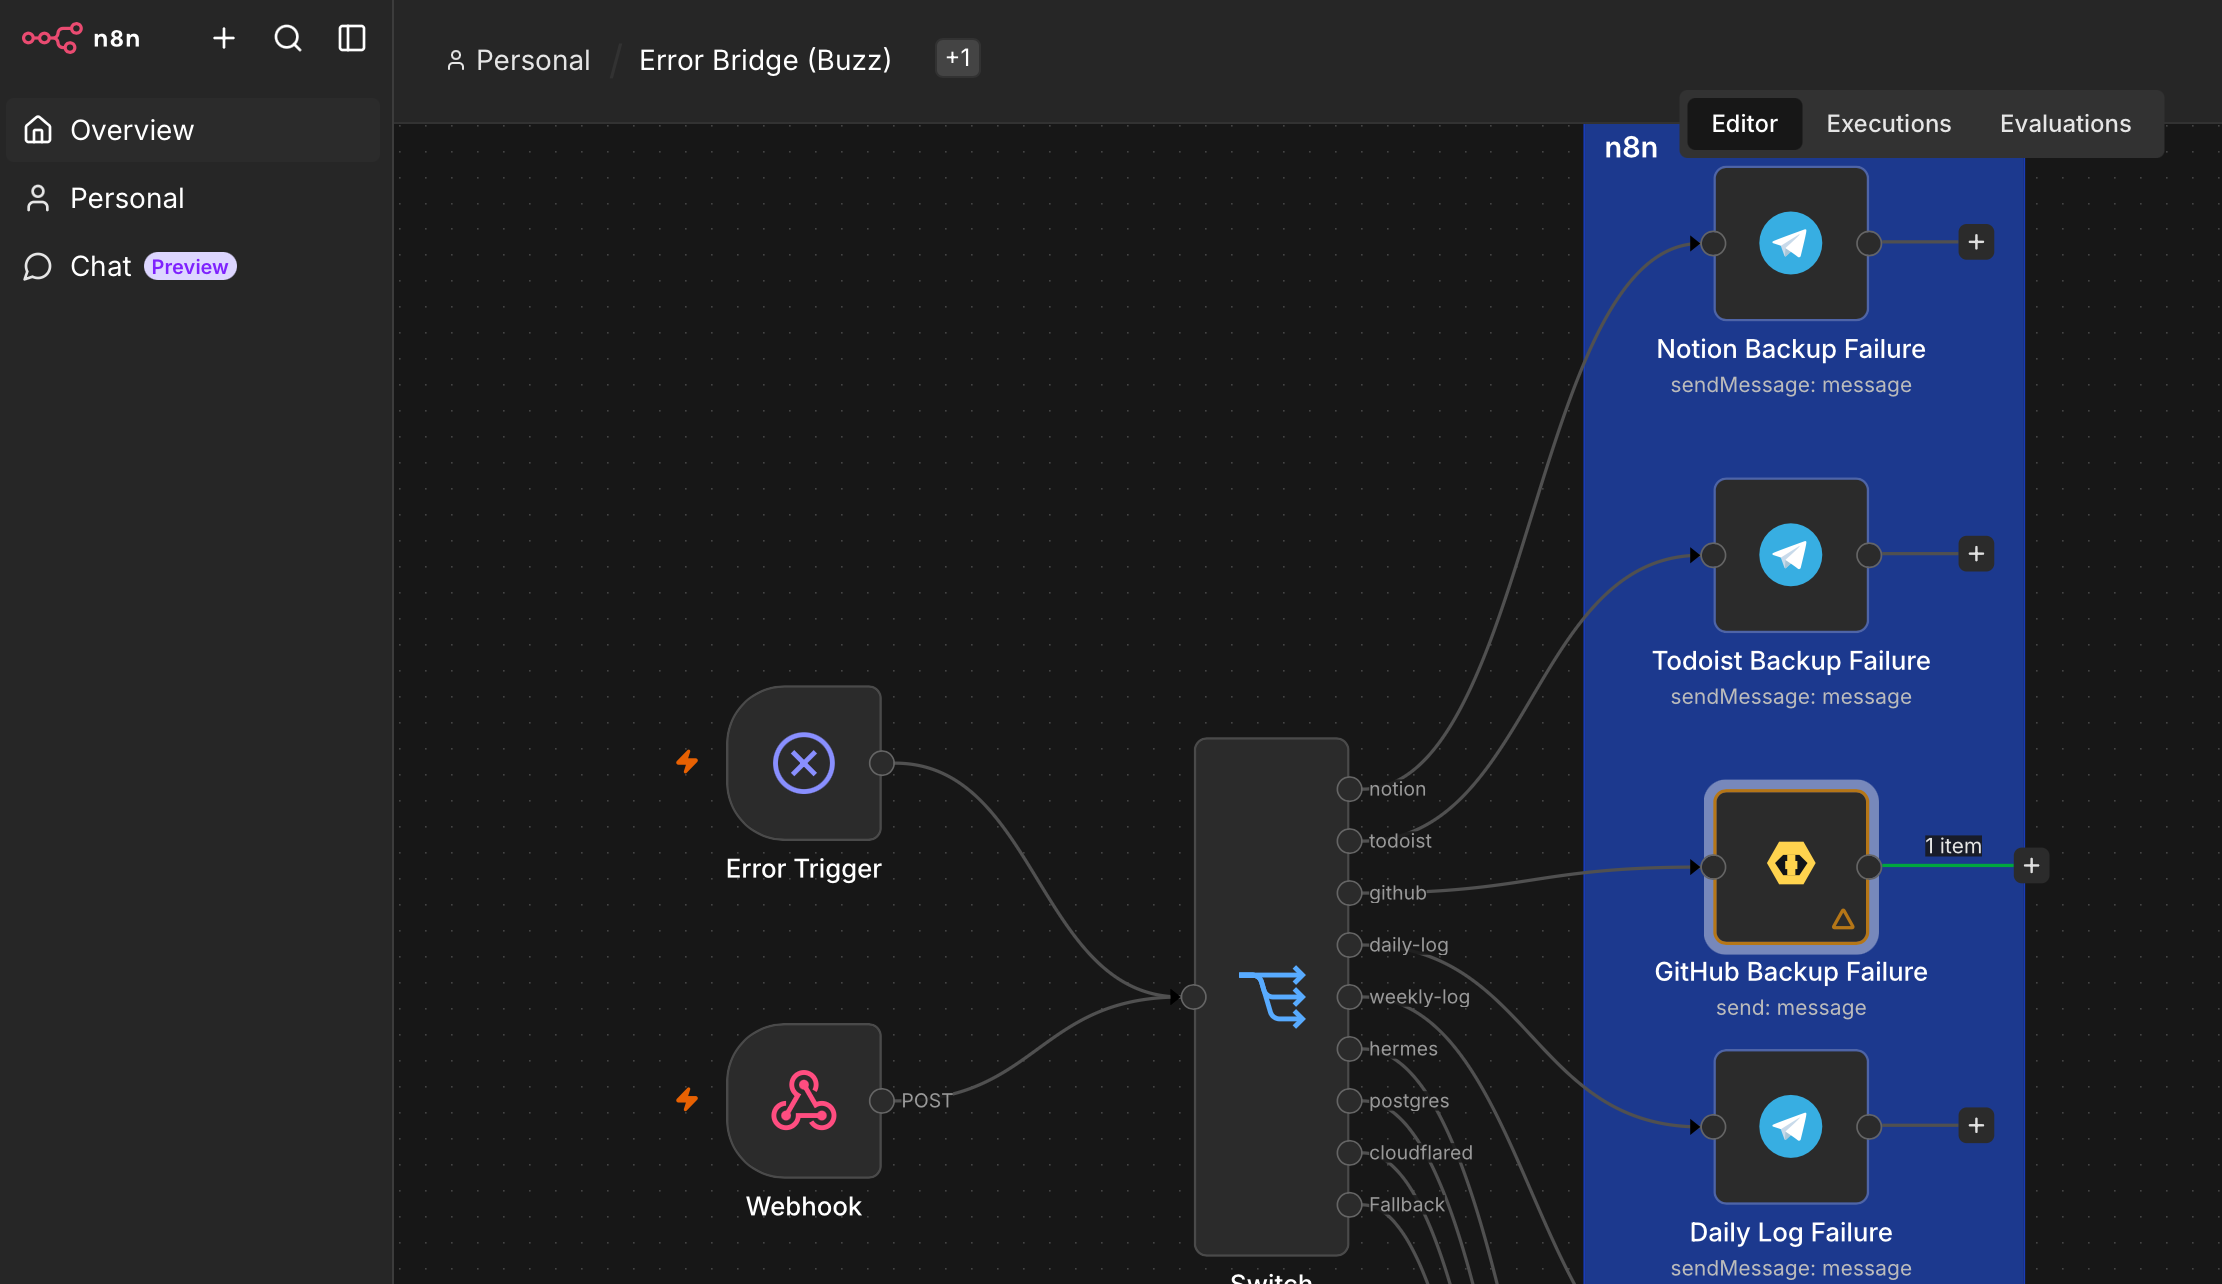Select the Todoist Backup Failure Telegram node
Screen dimensions: 2222x1284
(1791, 555)
